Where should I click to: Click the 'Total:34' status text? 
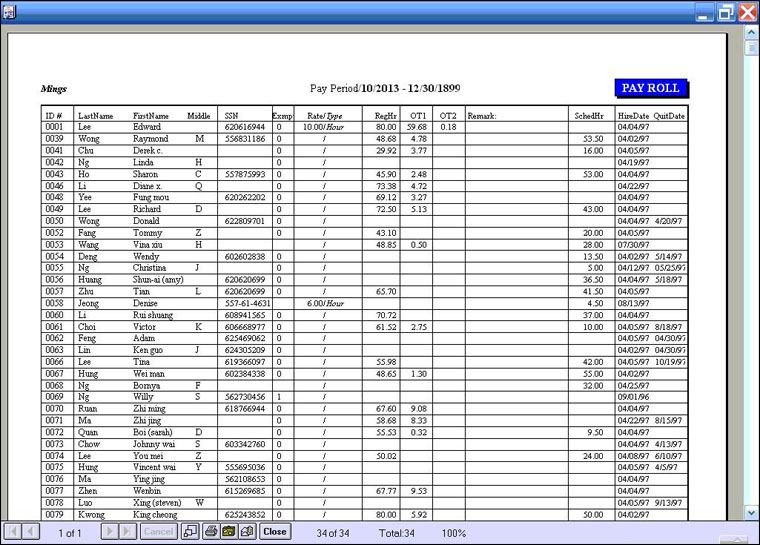coord(396,533)
